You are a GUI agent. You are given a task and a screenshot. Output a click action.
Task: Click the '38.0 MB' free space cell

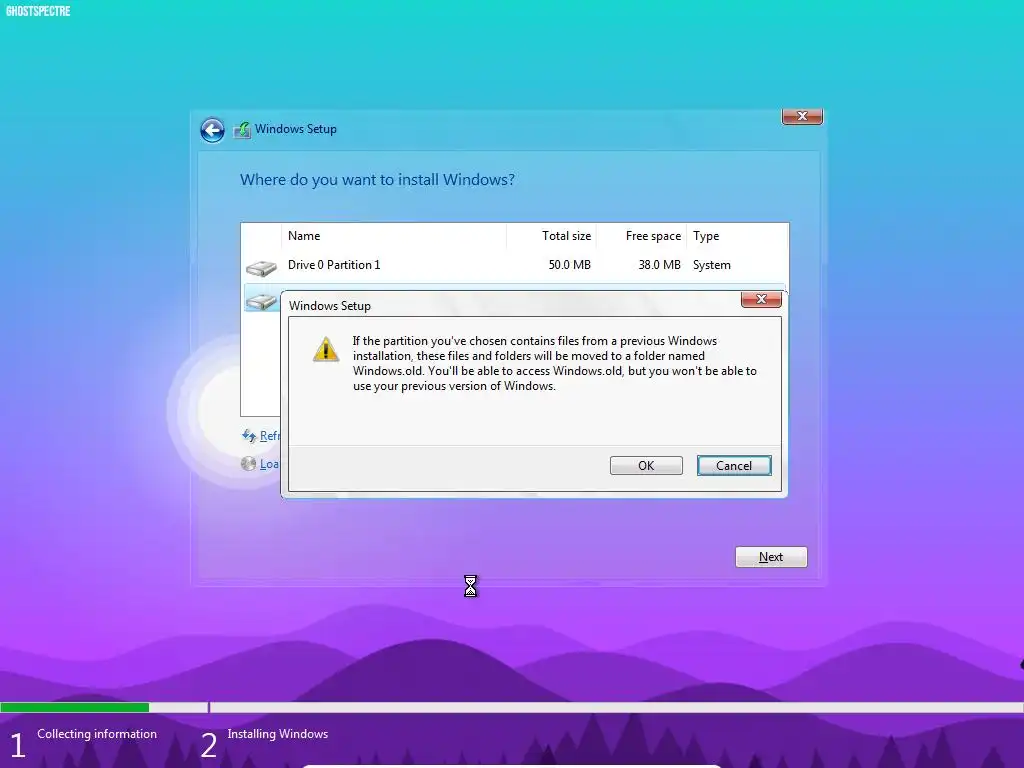(660, 264)
